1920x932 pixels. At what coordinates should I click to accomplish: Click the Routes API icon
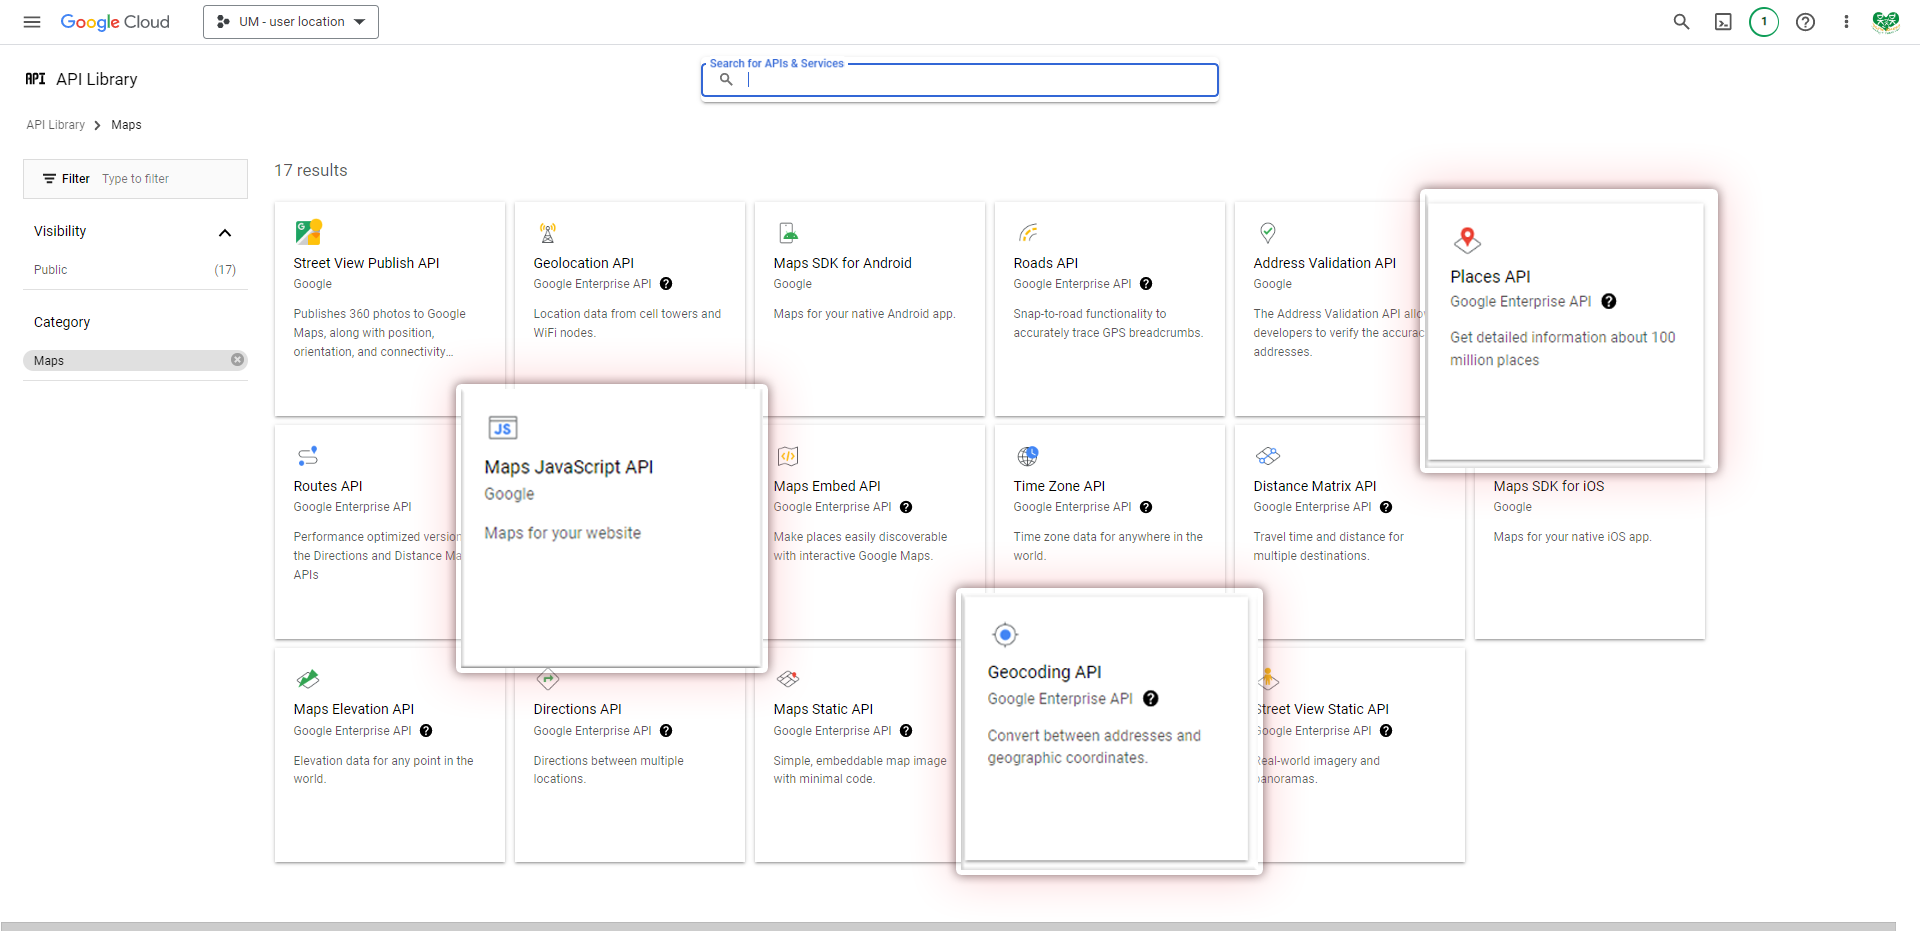pos(308,456)
